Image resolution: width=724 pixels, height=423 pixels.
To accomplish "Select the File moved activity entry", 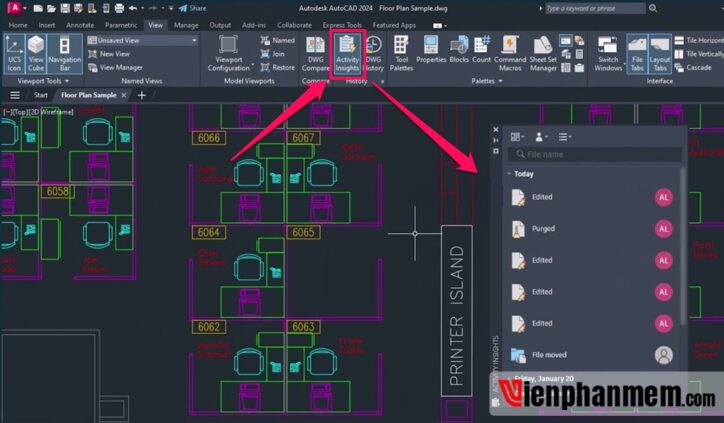I will [593, 355].
